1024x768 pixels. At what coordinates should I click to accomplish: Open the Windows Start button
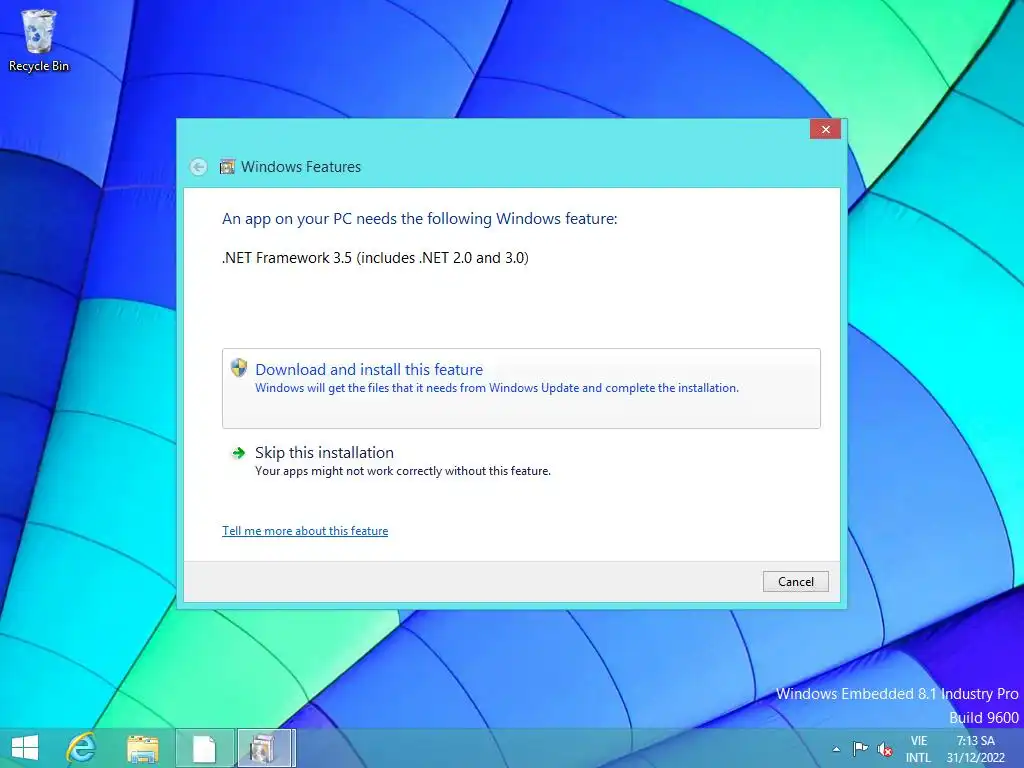[25, 748]
